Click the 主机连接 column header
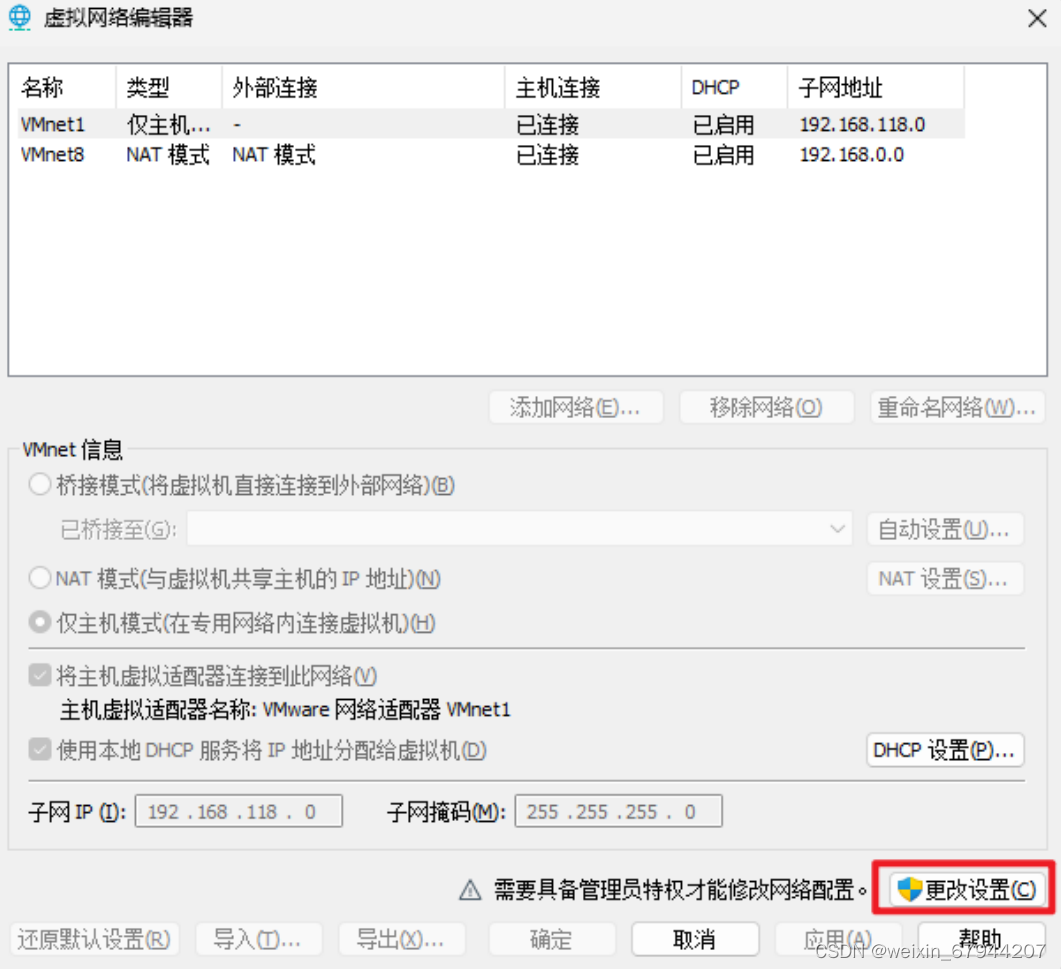Image resolution: width=1061 pixels, height=970 pixels. coord(593,87)
